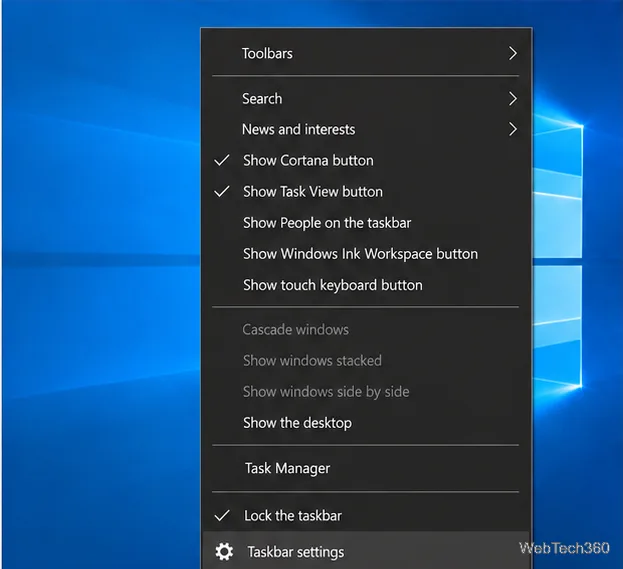623x569 pixels.
Task: Enable Show Windows Ink Workspace button
Action: coord(366,254)
